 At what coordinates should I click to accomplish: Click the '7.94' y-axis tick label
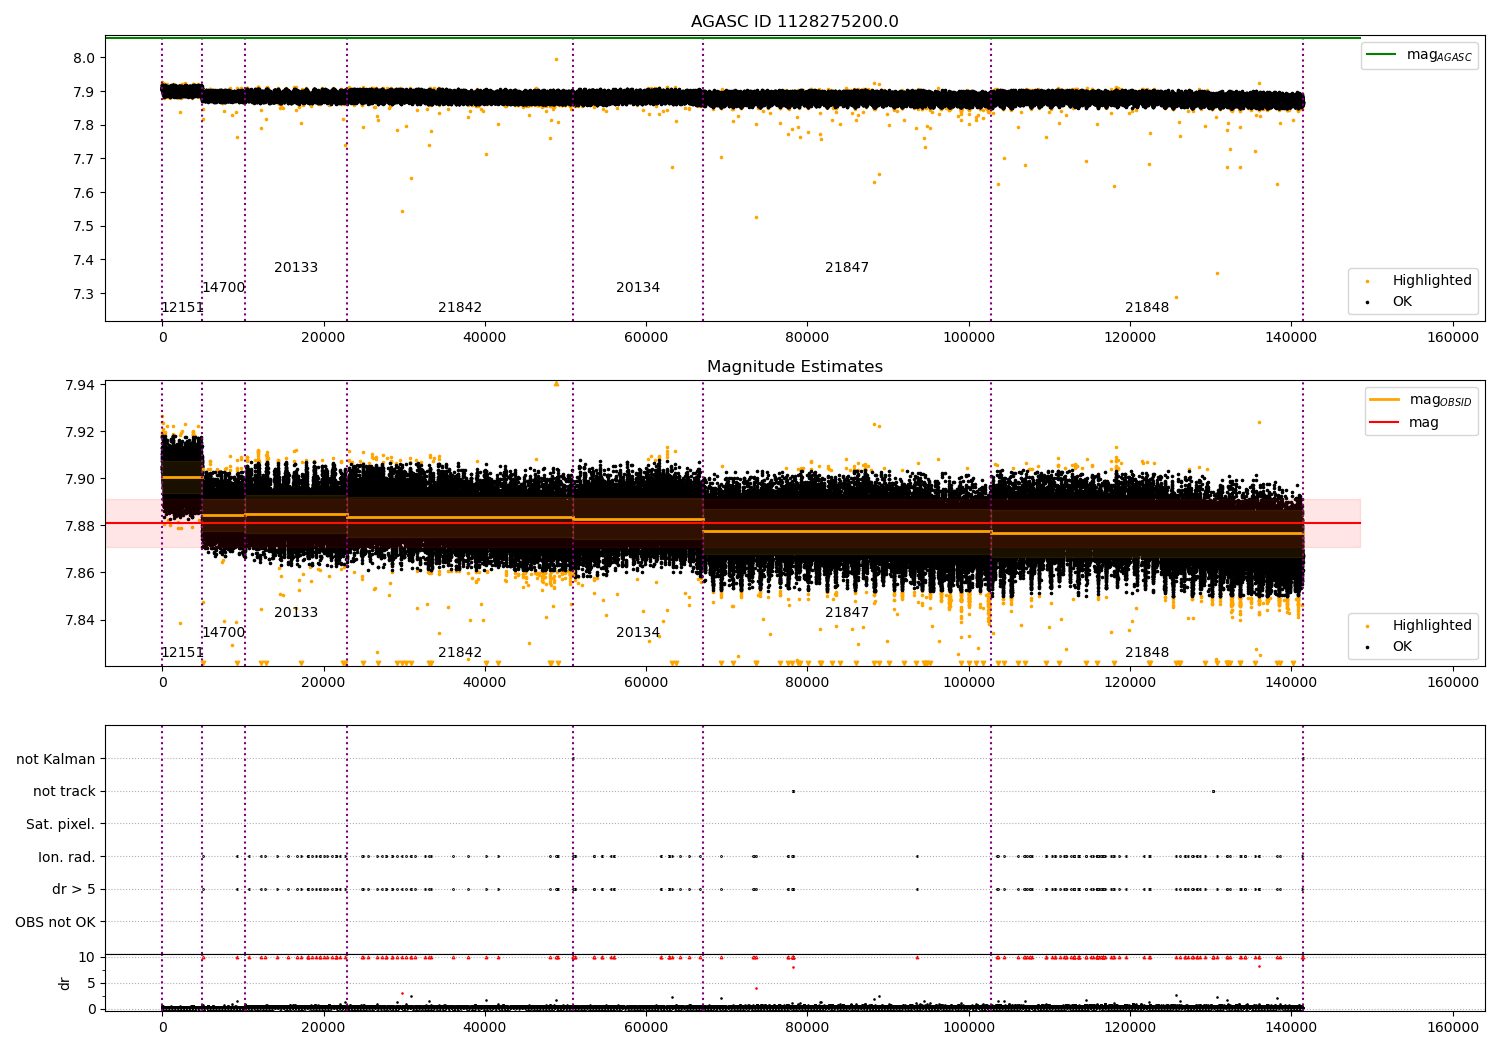(79, 385)
